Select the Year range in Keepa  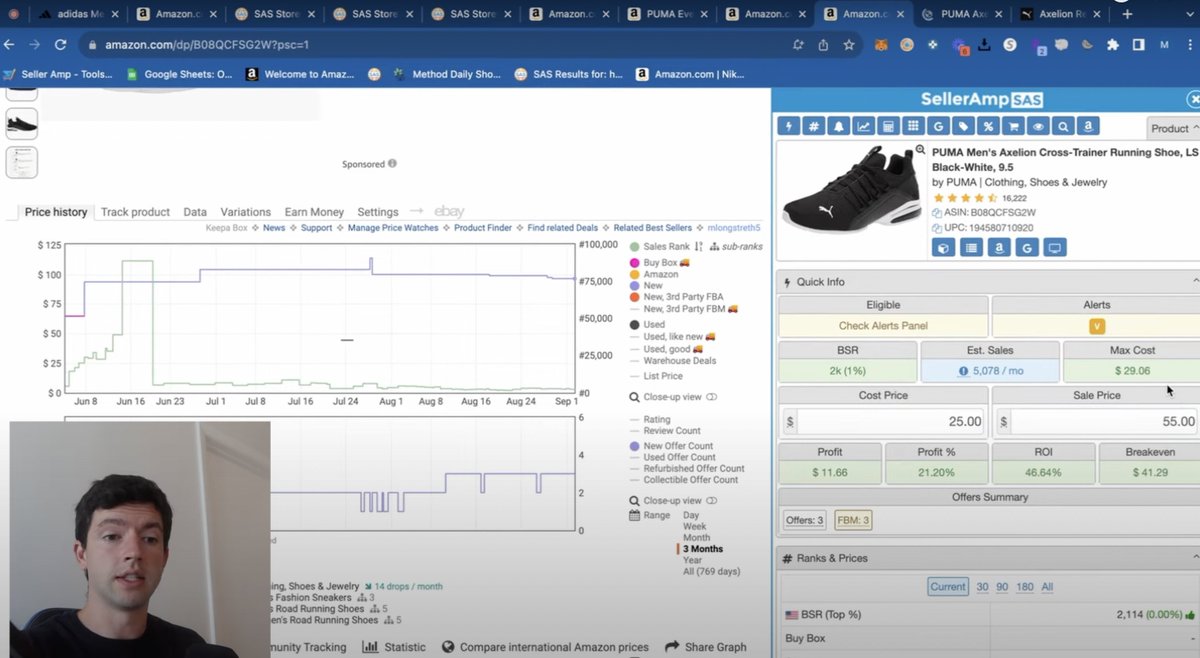692,560
